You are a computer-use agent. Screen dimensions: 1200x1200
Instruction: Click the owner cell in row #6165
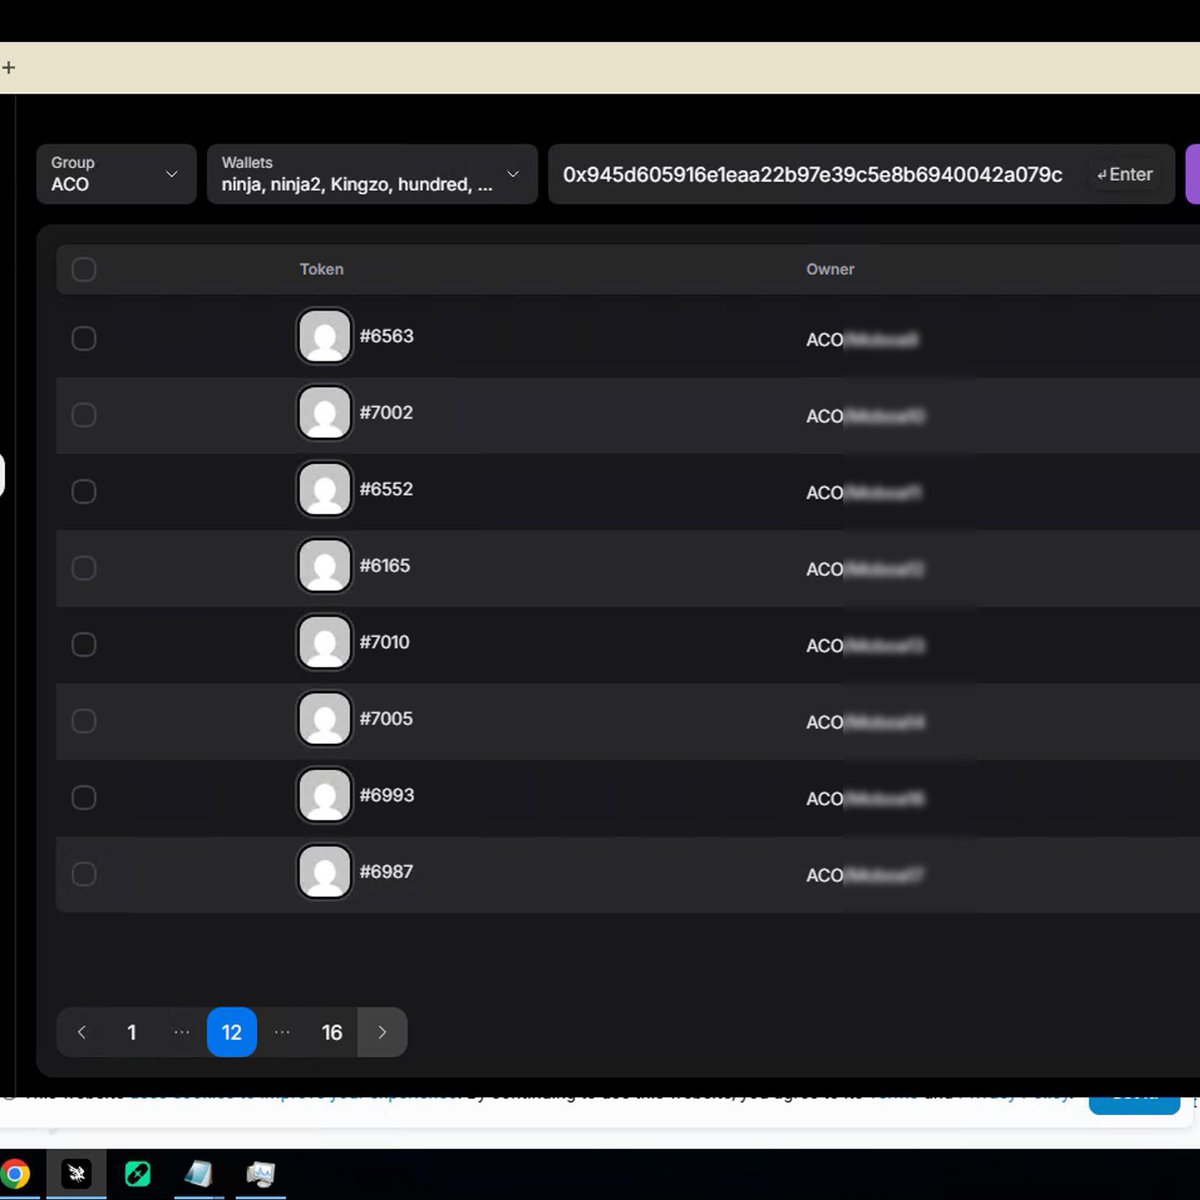click(865, 569)
